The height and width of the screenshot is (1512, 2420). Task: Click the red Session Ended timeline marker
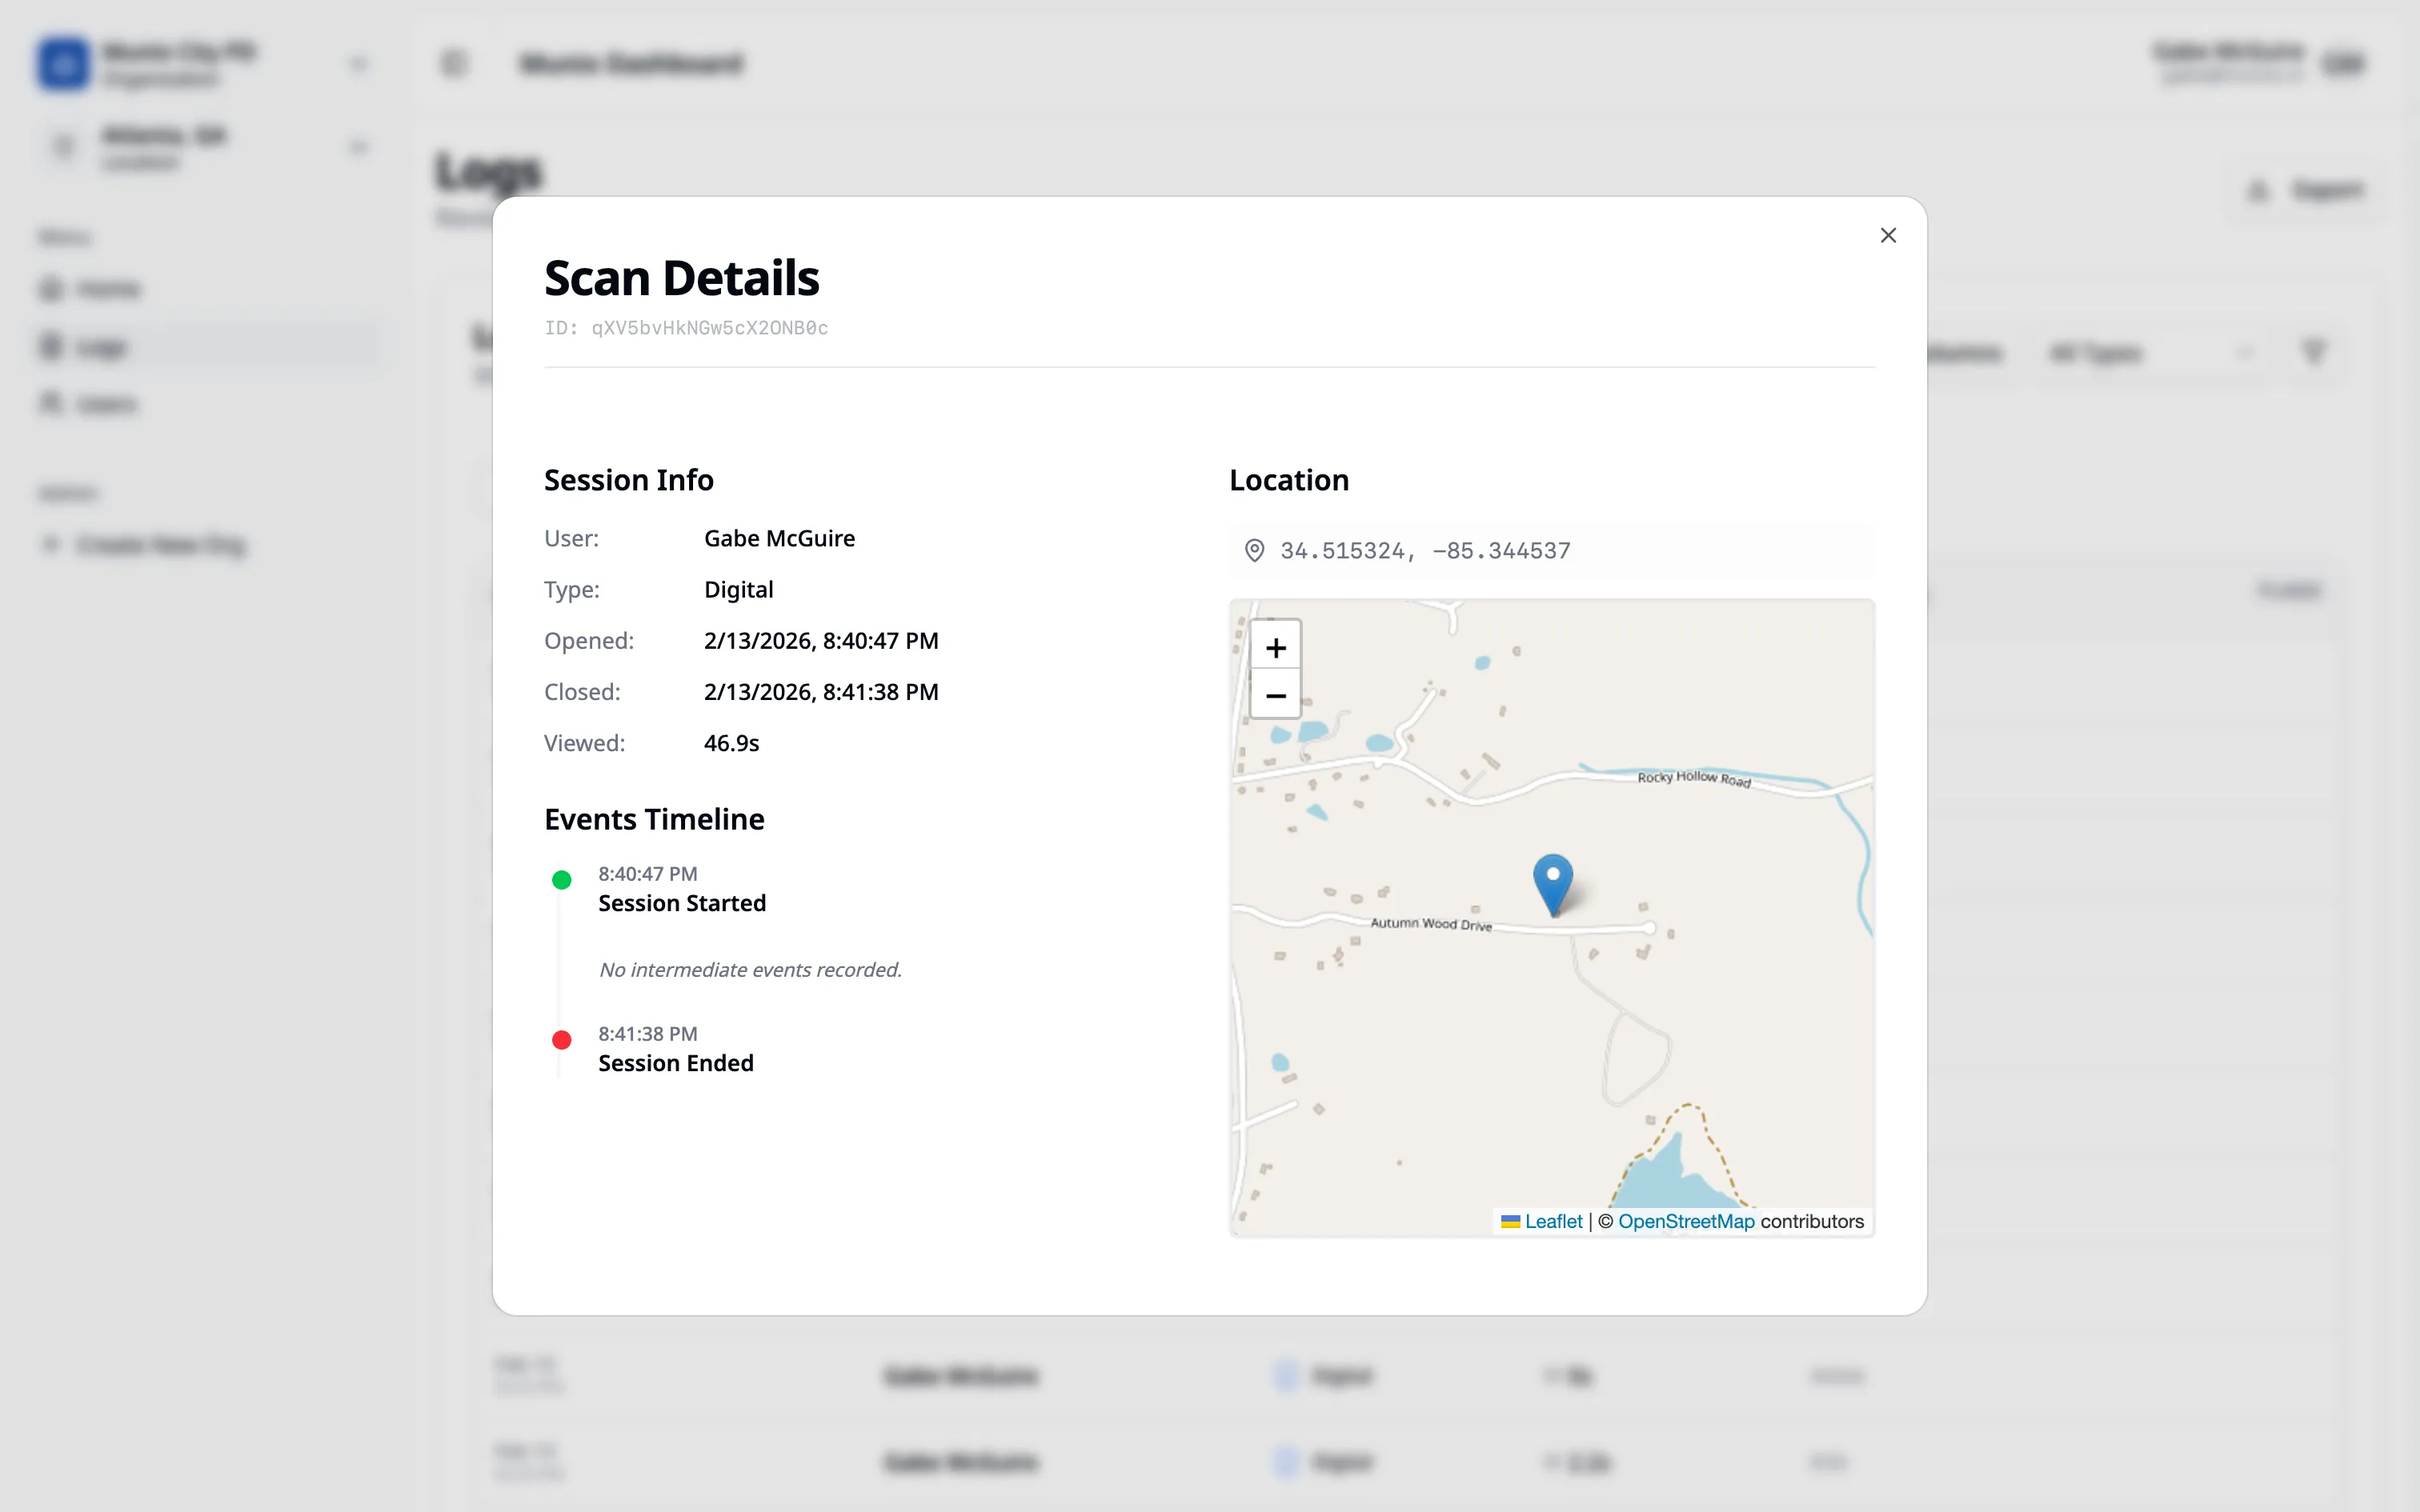tap(562, 1039)
